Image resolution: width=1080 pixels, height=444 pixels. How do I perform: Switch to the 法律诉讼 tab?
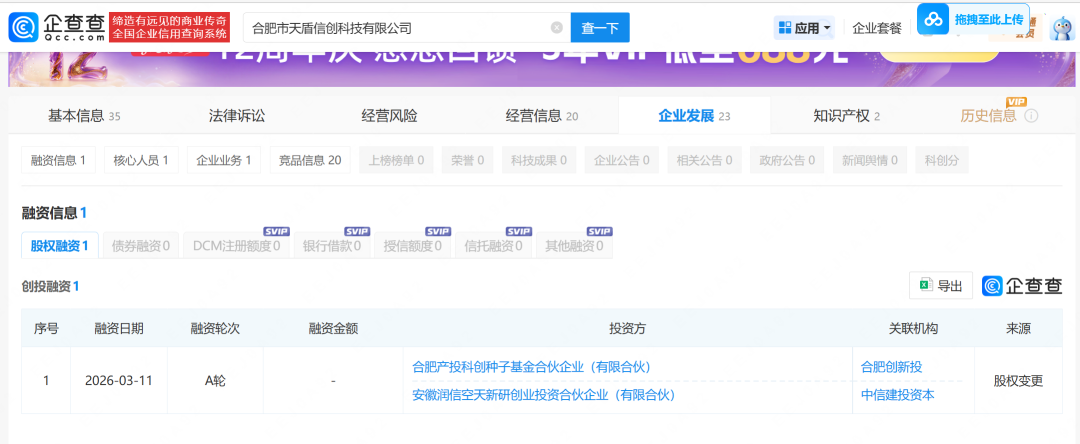pos(236,116)
